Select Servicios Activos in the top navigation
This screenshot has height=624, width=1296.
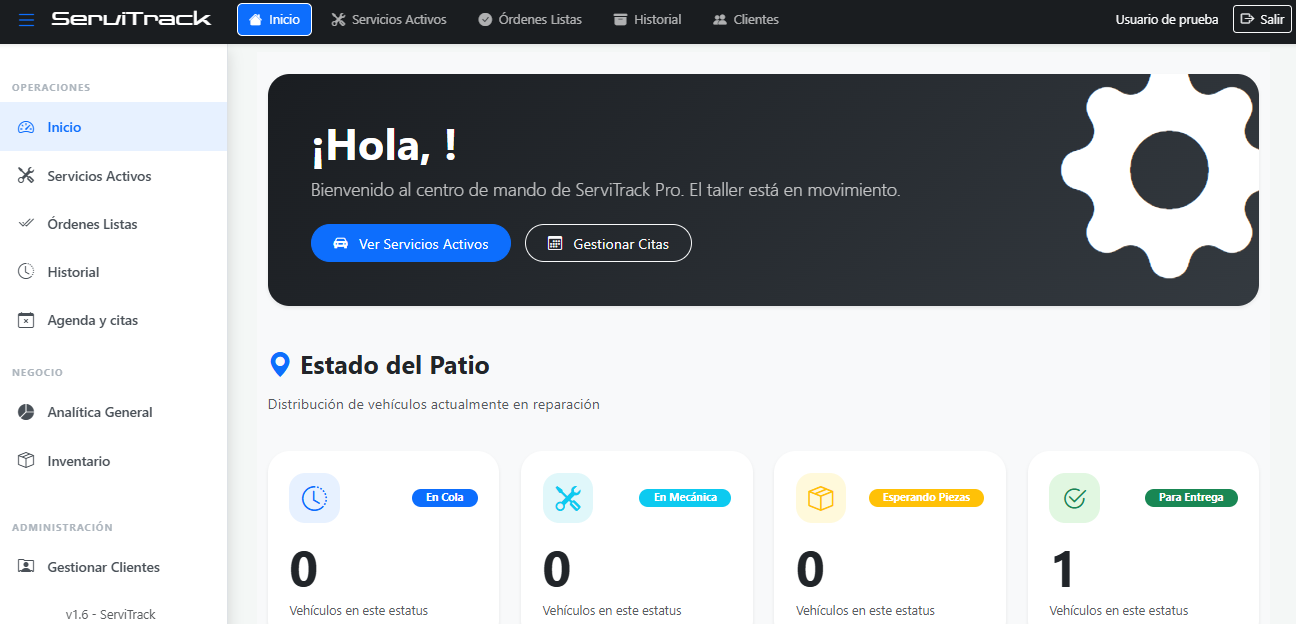coord(388,18)
